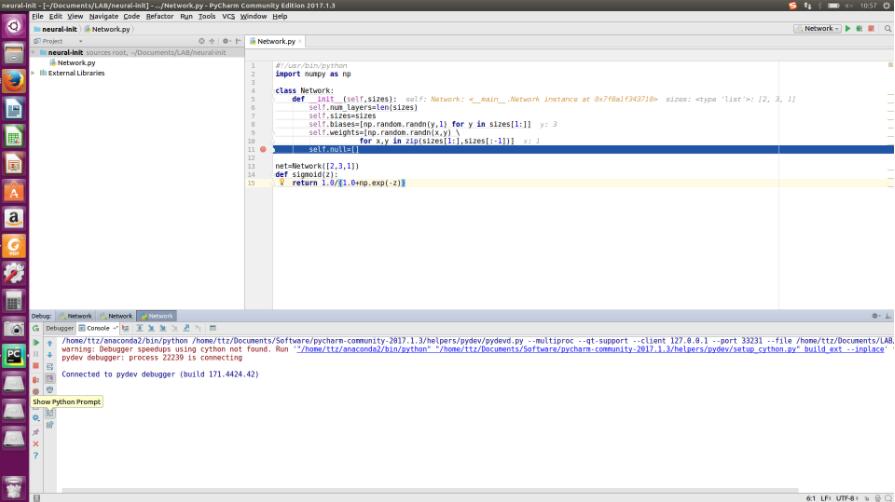
Task: Switch to the Debugger tab
Action: click(x=58, y=328)
